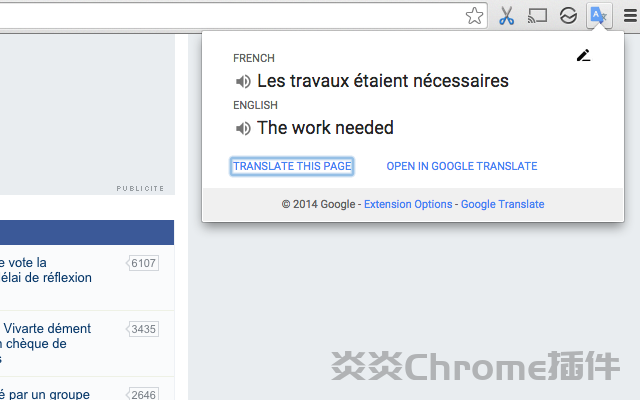The width and height of the screenshot is (640, 400).
Task: Click the bookmark star icon
Action: click(x=475, y=16)
